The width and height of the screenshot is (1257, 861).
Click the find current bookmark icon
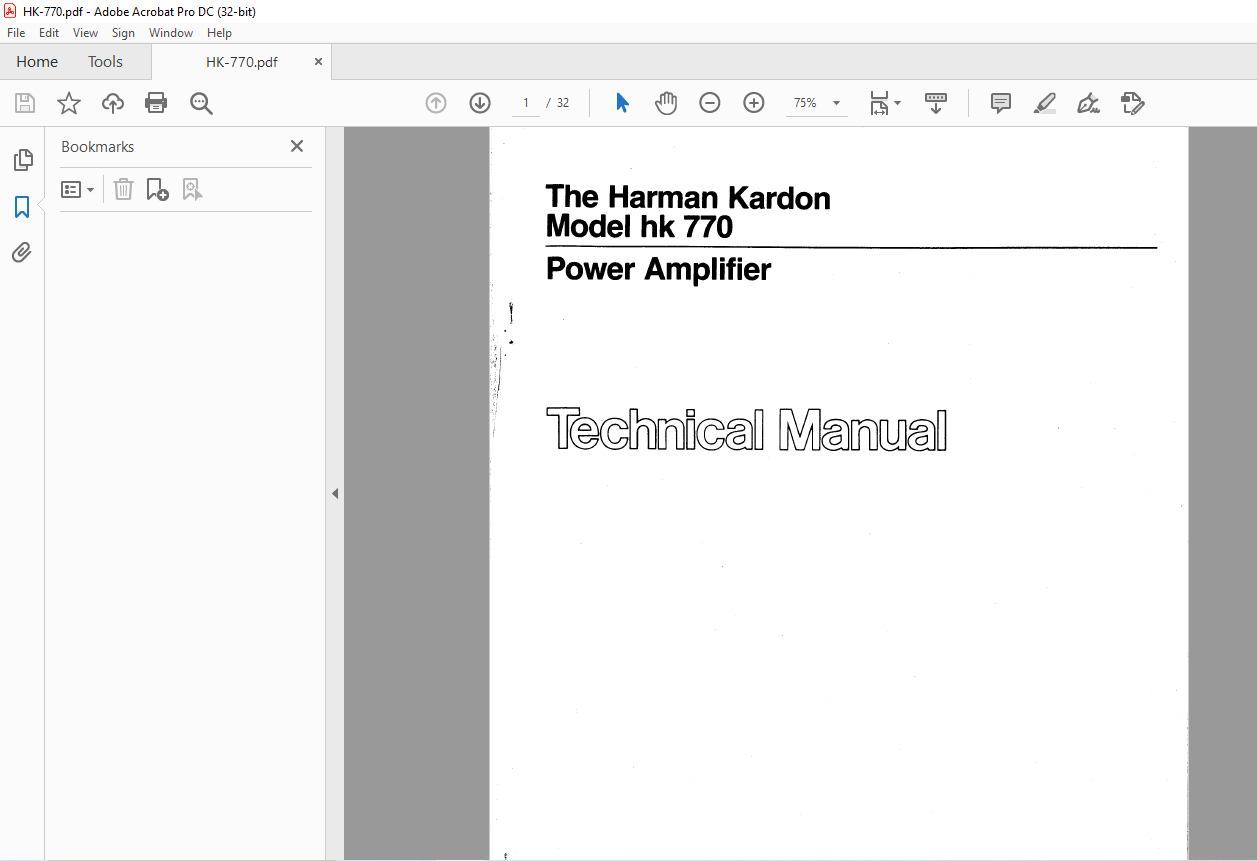pyautogui.click(x=193, y=189)
